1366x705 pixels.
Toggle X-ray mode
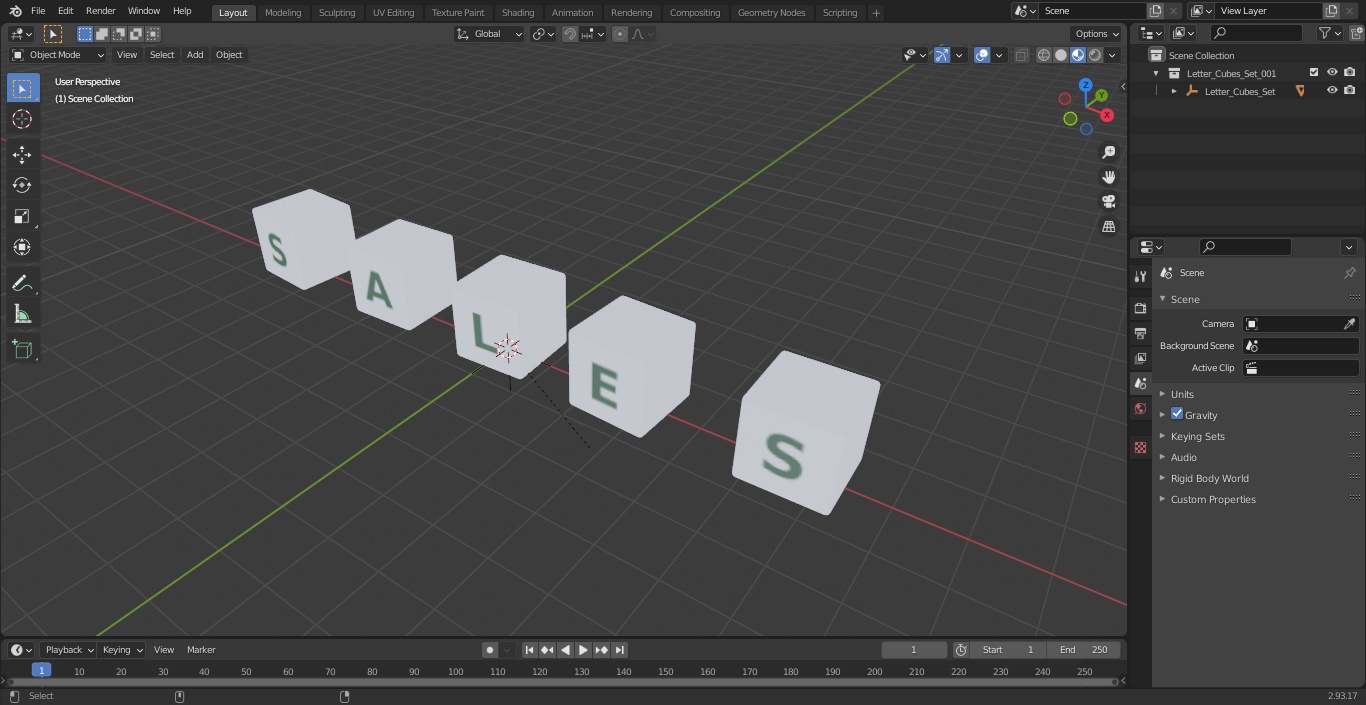pos(1021,55)
